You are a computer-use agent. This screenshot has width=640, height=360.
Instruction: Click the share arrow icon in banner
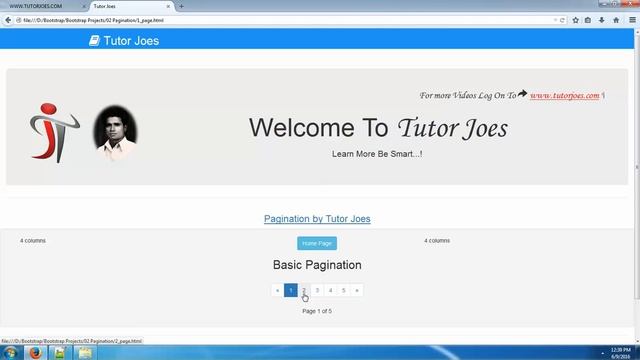(x=522, y=94)
